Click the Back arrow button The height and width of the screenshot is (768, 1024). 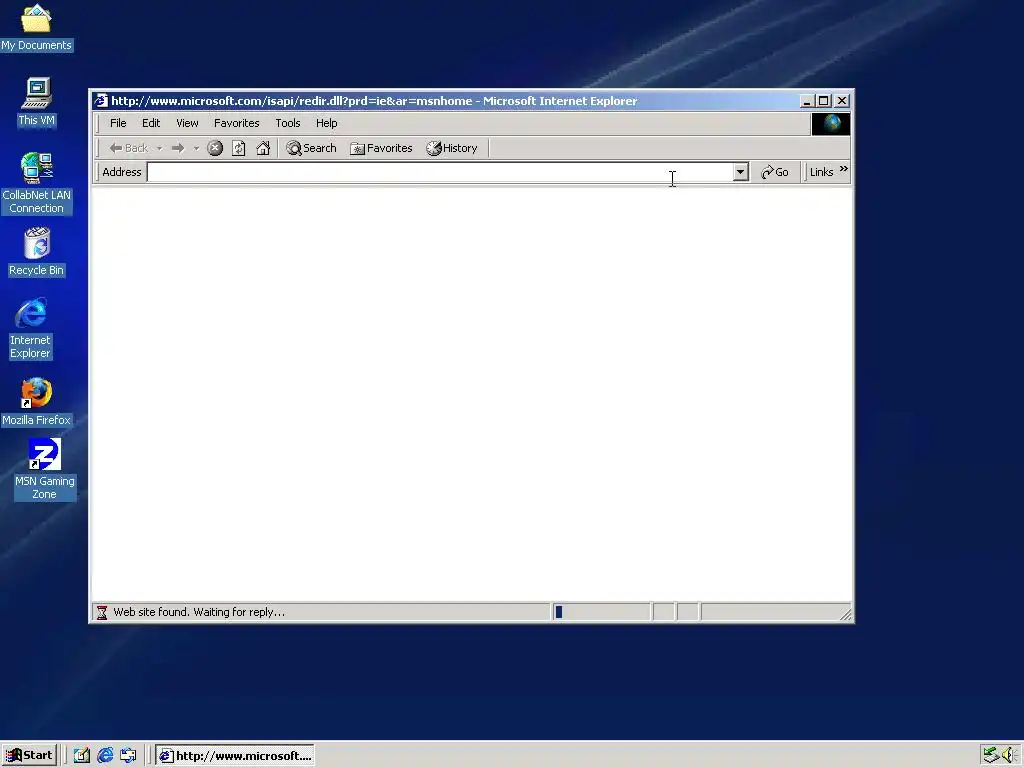click(x=129, y=148)
